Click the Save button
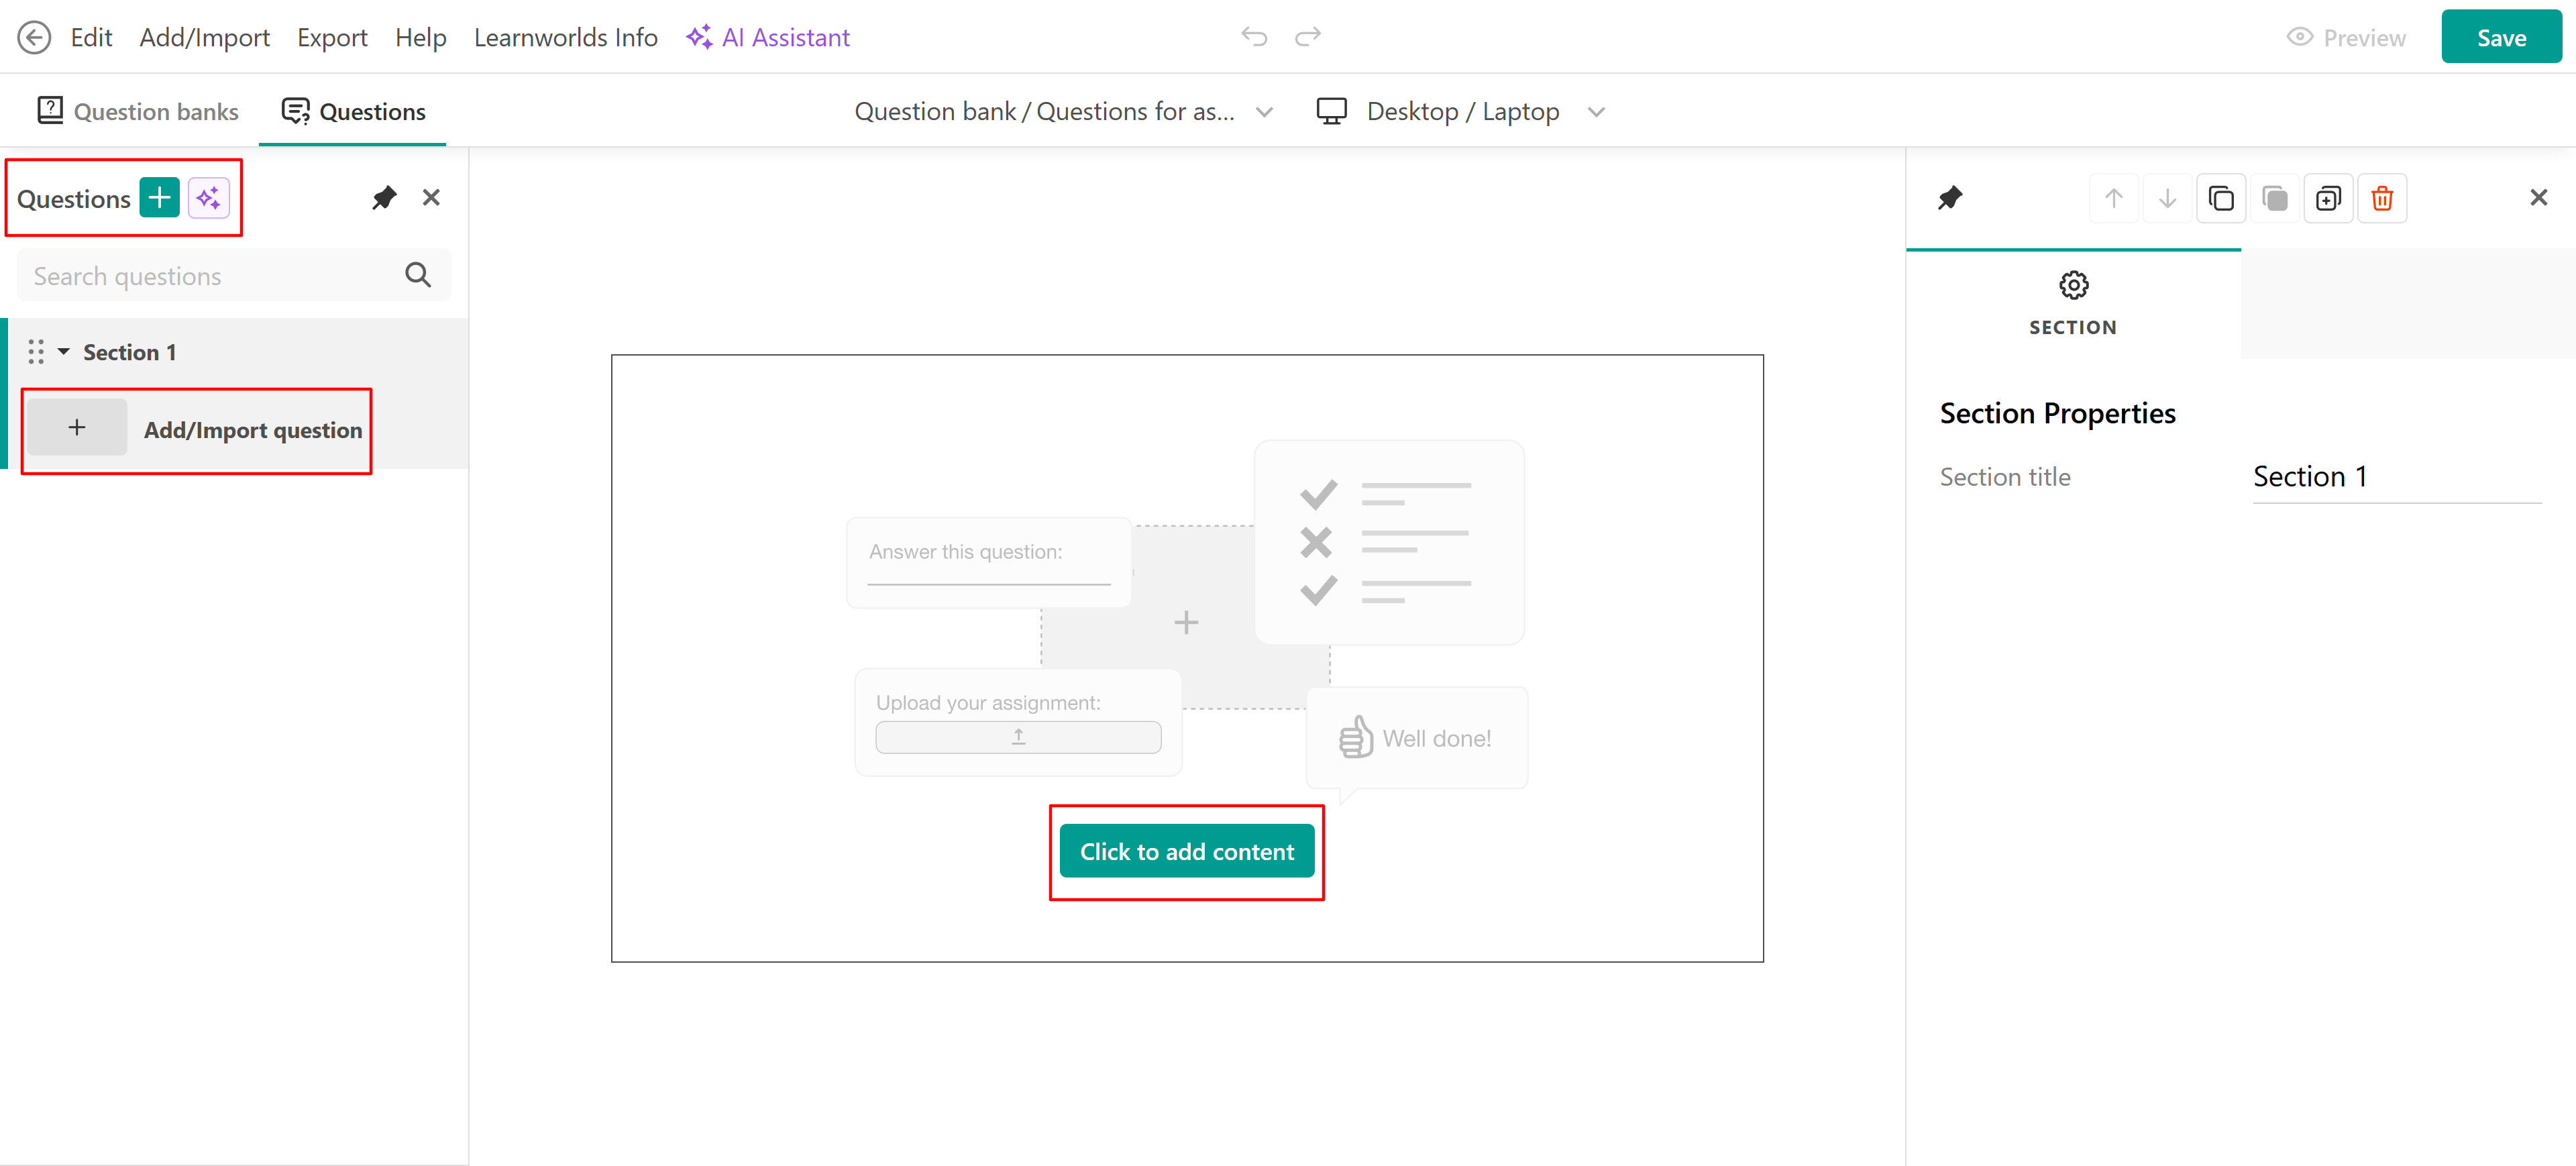2576x1166 pixels. pyautogui.click(x=2500, y=38)
